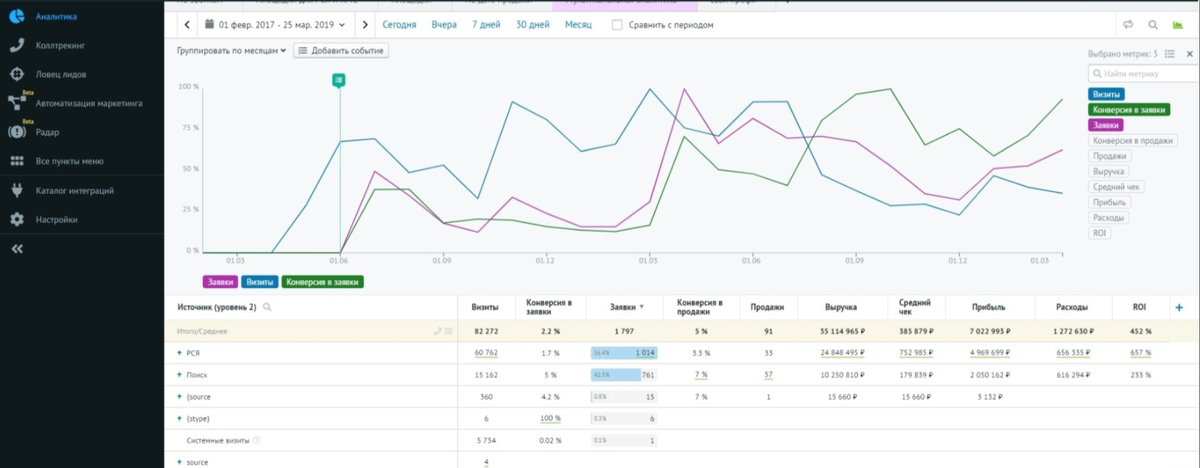Enable the Прибыль metric
Viewport: 1200px width, 468px height.
tap(1109, 202)
